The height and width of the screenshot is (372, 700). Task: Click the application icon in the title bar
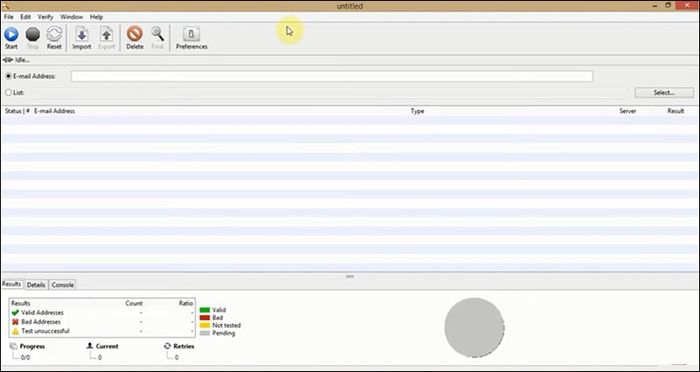point(5,6)
